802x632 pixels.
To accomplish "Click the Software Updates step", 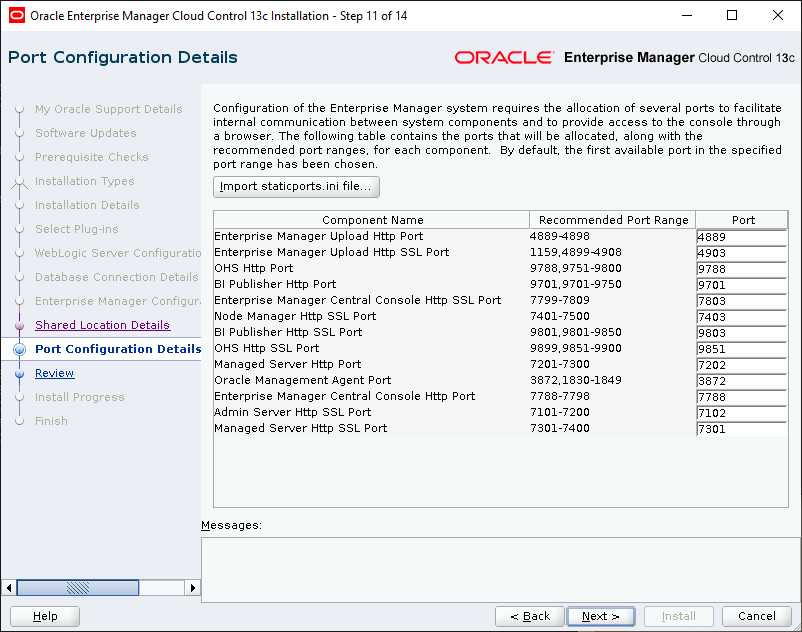I will pyautogui.click(x=85, y=133).
